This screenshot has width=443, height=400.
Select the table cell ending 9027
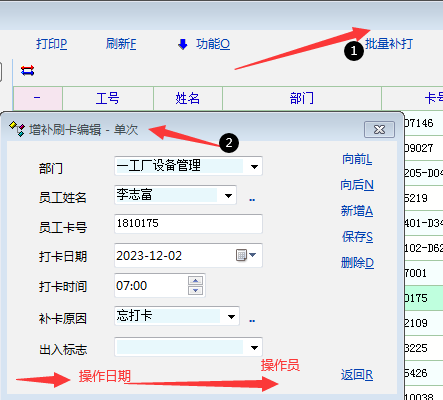coord(424,148)
